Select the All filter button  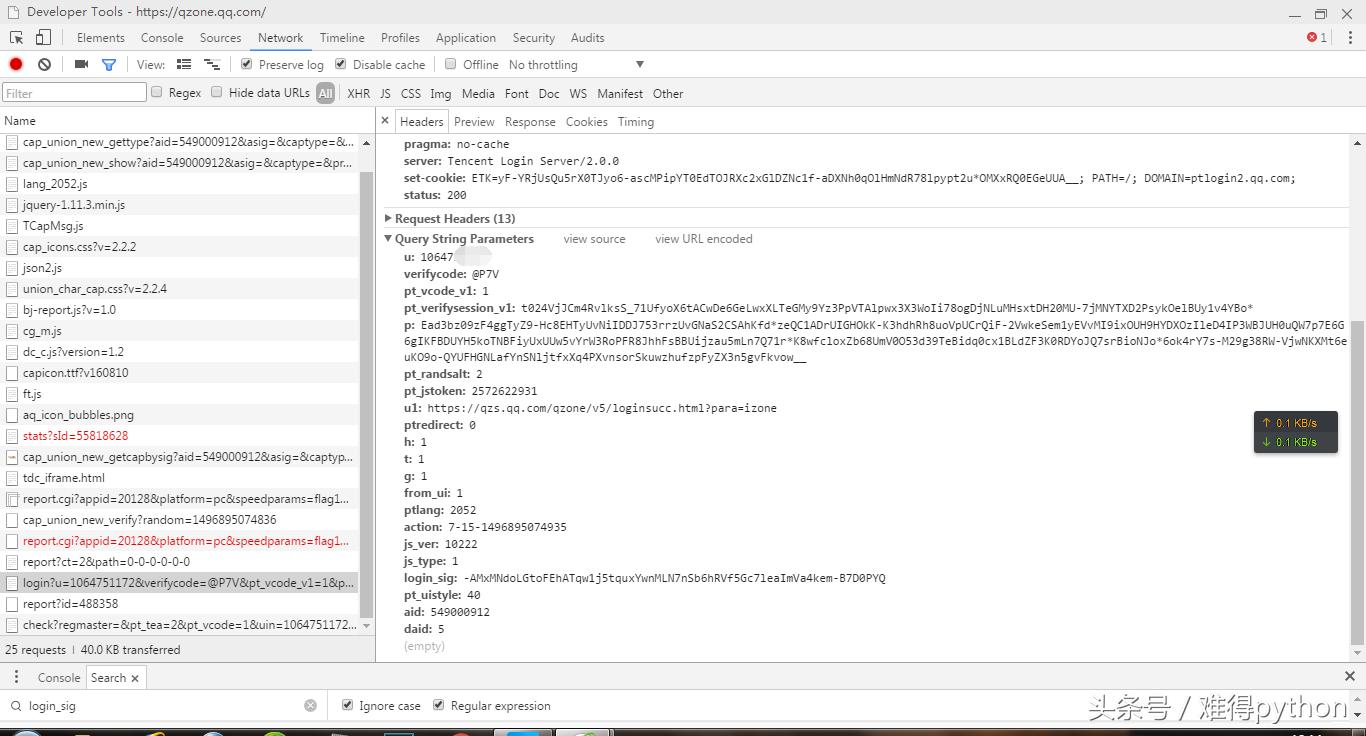pyautogui.click(x=325, y=93)
